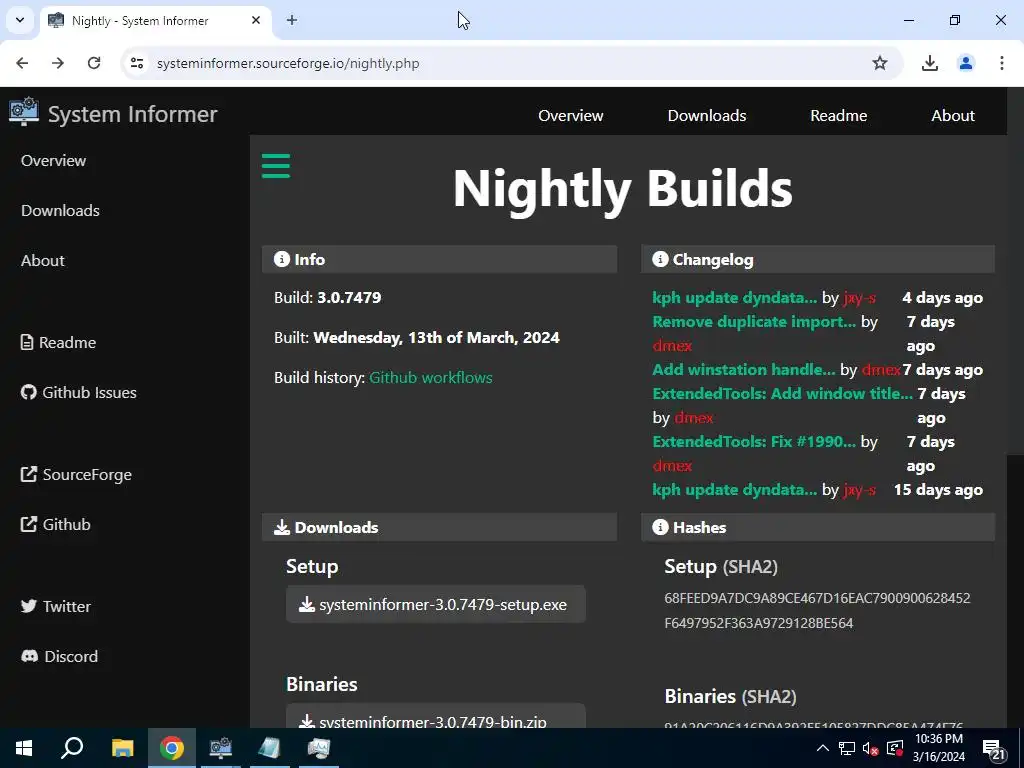The image size is (1024, 768).
Task: Select the Nightly - System Informer tab
Action: tap(155, 21)
